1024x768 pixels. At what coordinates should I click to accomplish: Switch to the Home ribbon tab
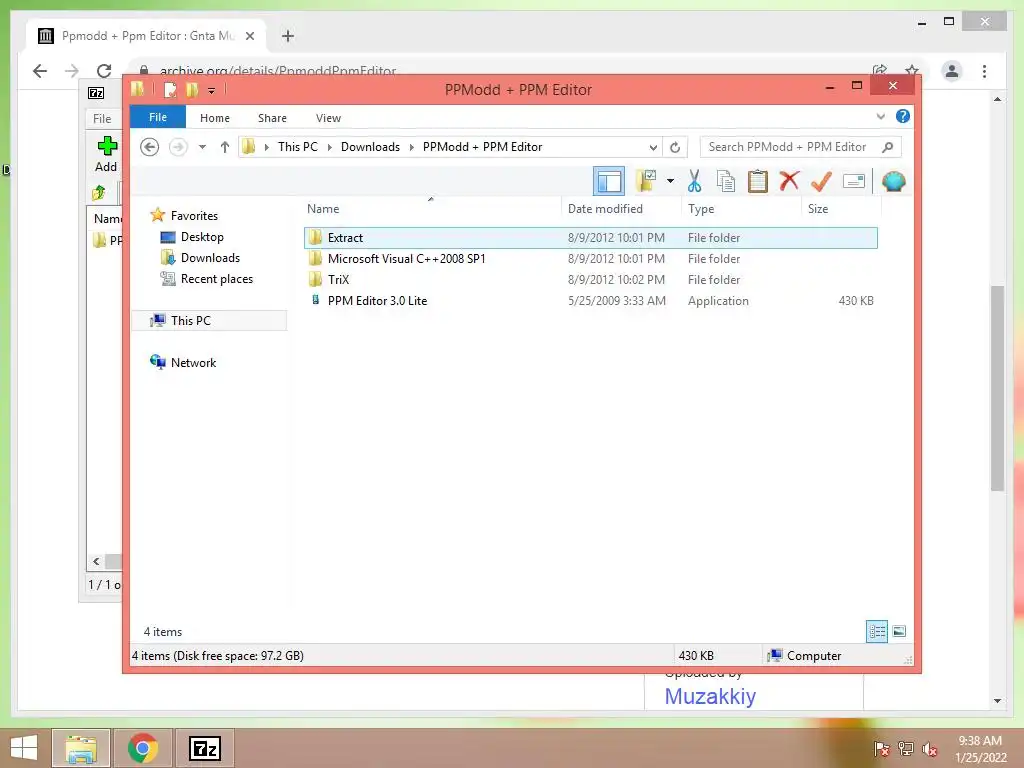point(215,118)
